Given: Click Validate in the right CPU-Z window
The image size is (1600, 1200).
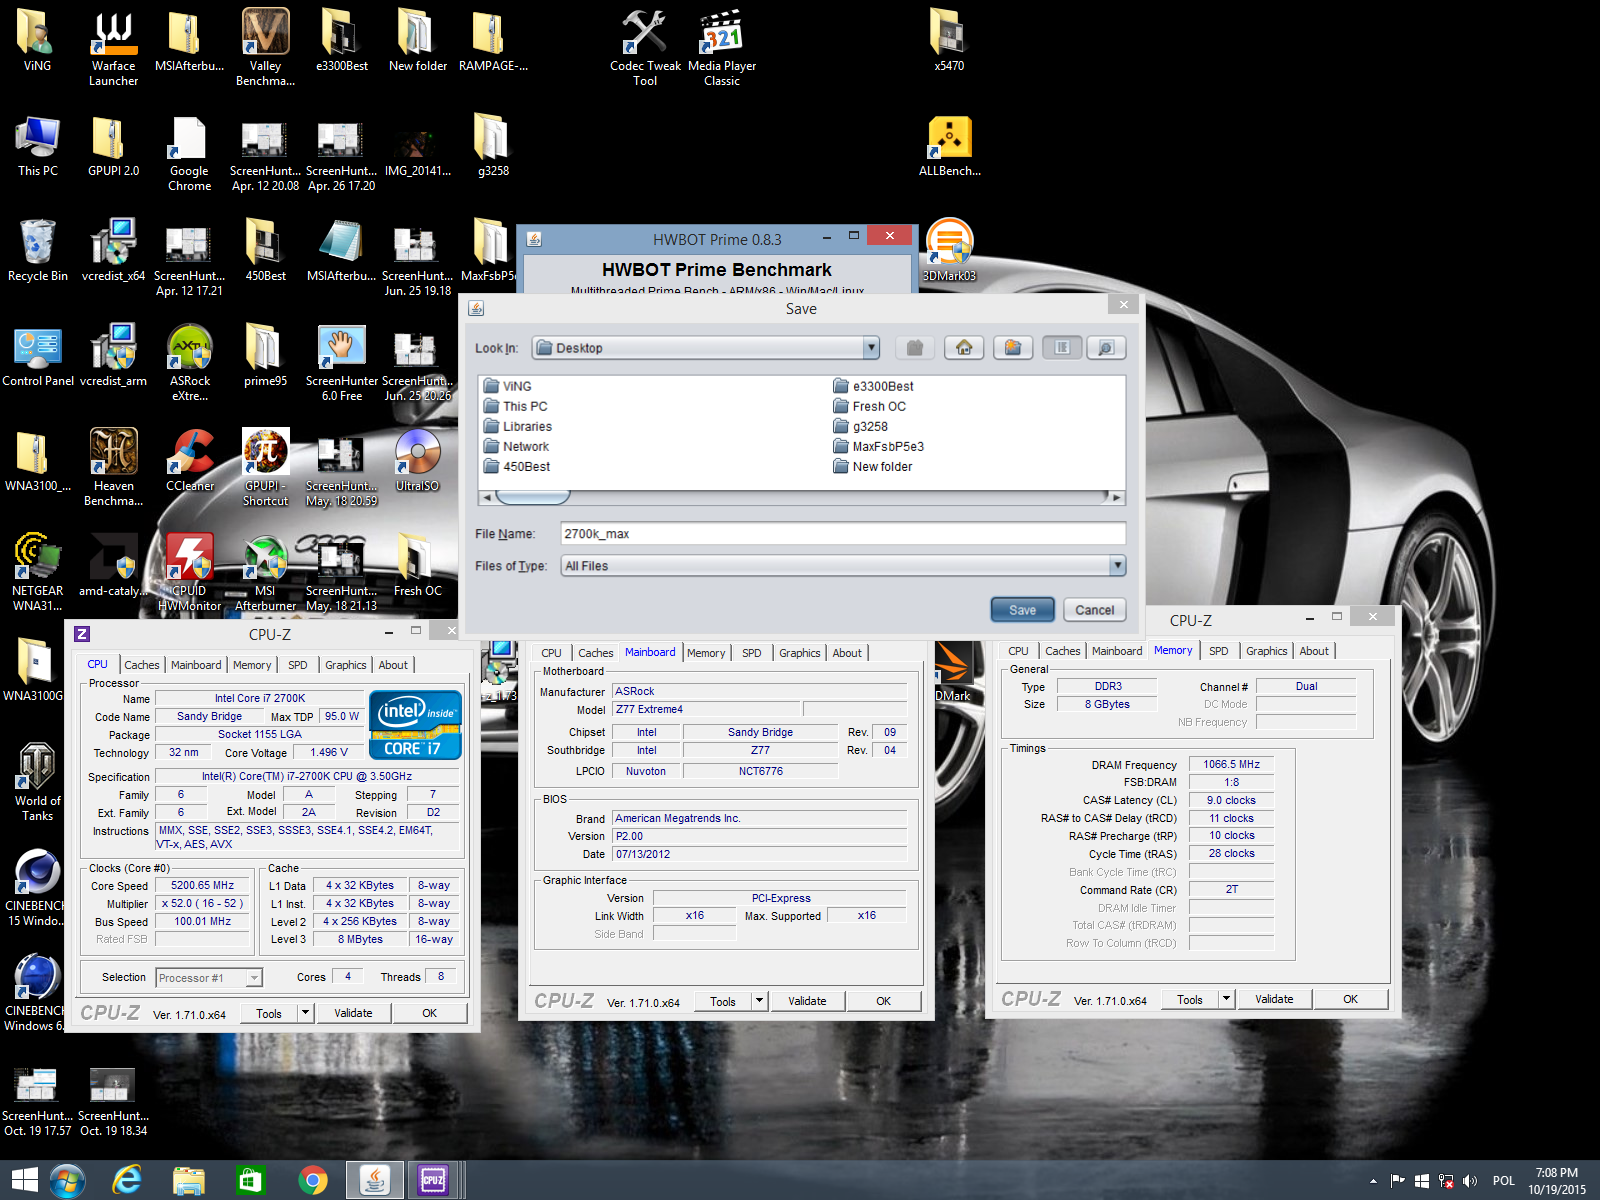Looking at the screenshot, I should point(1274,999).
